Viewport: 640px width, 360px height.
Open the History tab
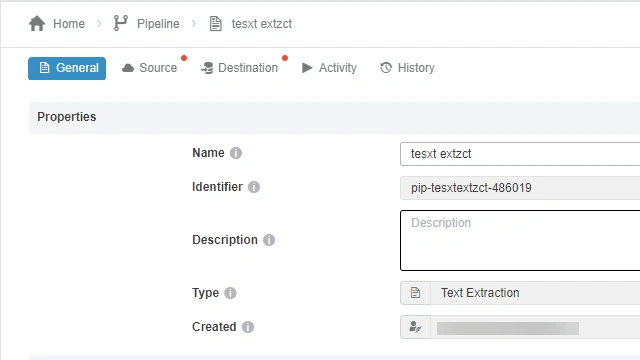click(407, 68)
